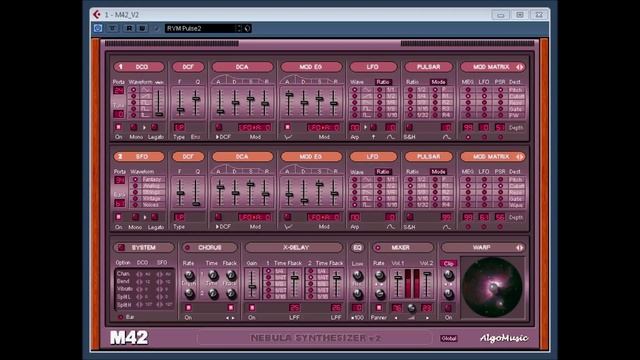The height and width of the screenshot is (360, 640).
Task: Click the preset up/down stepper next to RYM Pulse2
Action: [239, 28]
